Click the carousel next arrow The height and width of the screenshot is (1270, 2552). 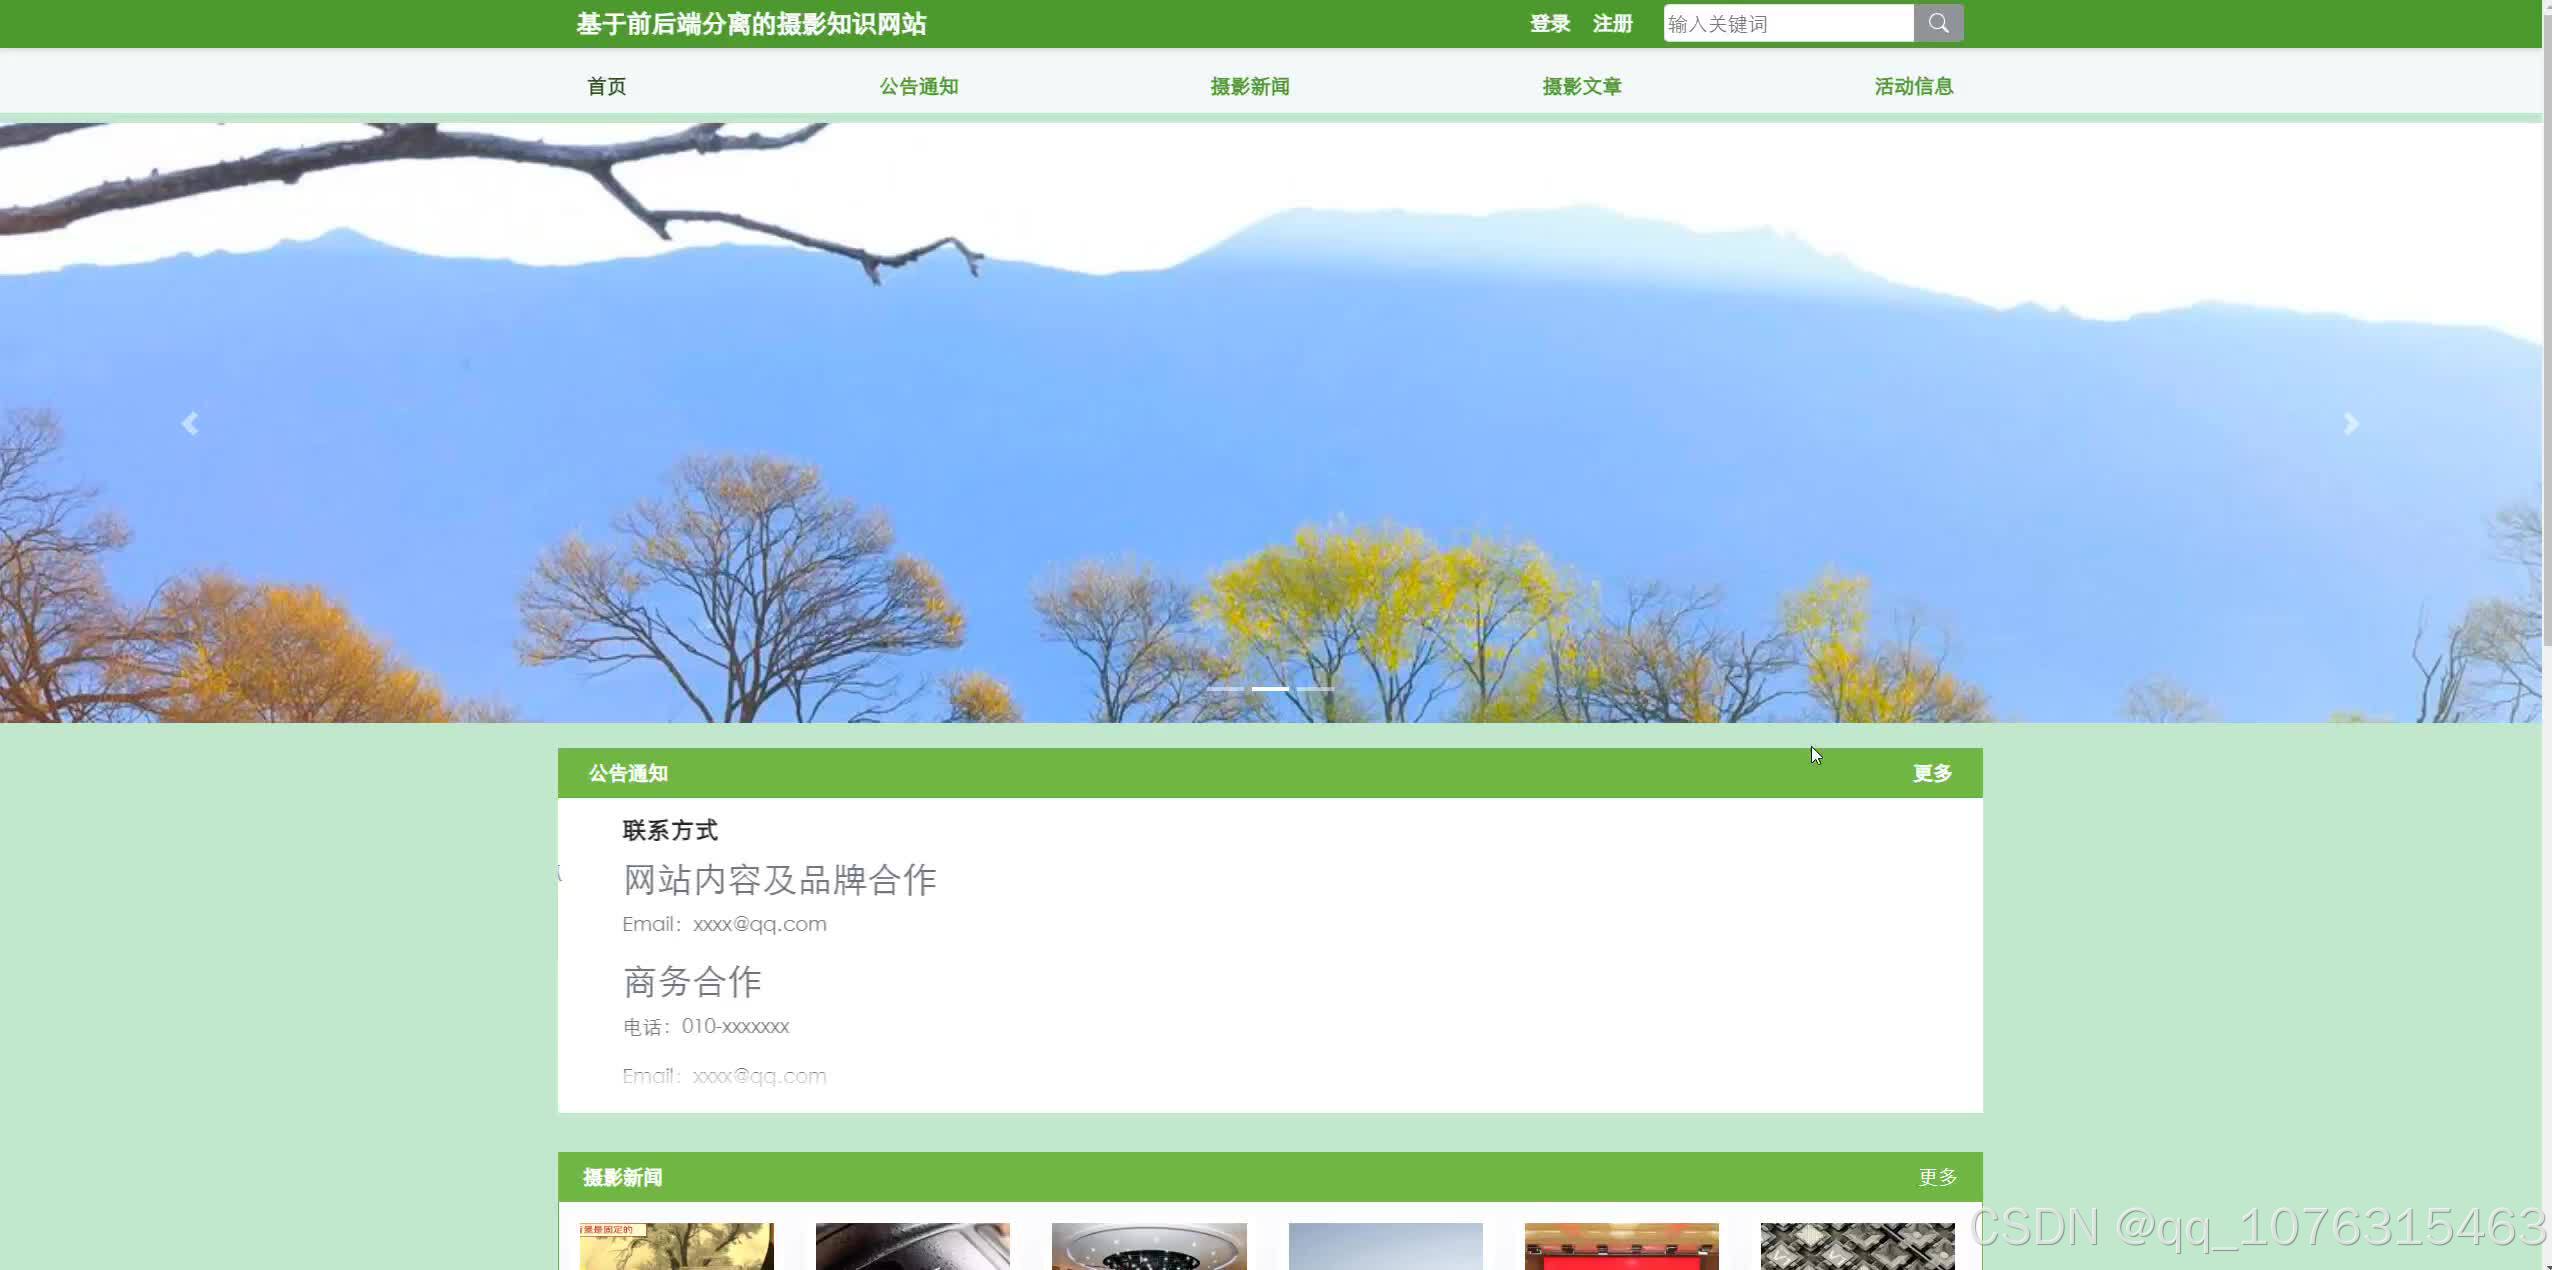point(2350,423)
